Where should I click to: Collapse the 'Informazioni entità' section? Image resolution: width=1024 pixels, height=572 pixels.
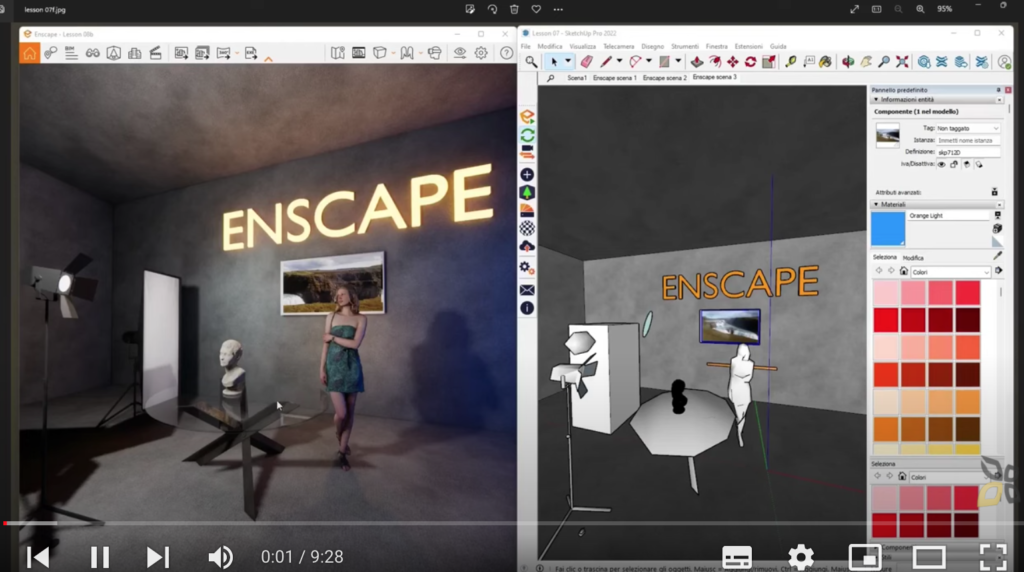pyautogui.click(x=876, y=100)
